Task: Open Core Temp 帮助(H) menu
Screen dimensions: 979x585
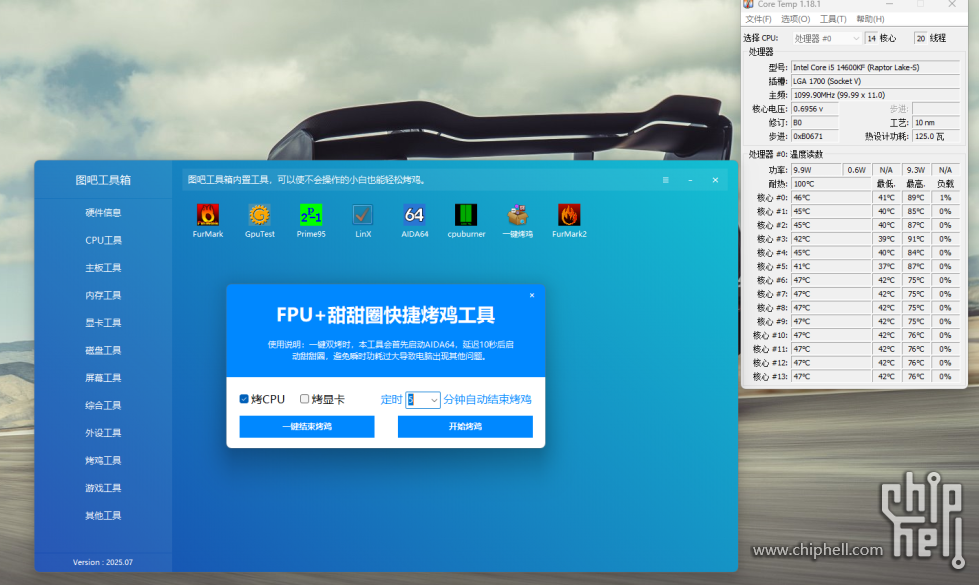Action: click(x=870, y=19)
